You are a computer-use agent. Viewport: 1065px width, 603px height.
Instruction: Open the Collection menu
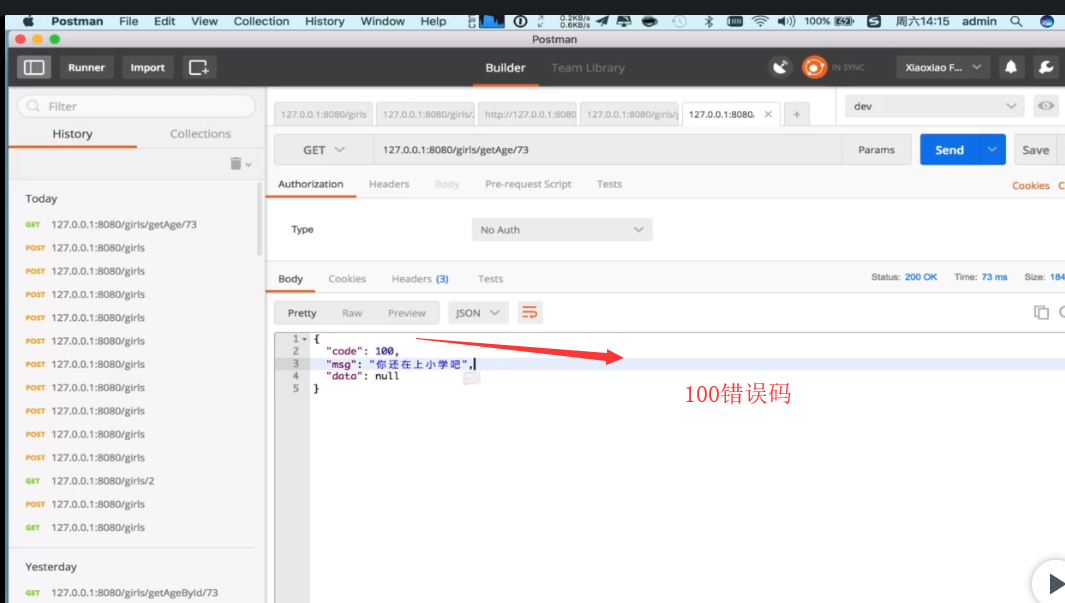point(261,21)
